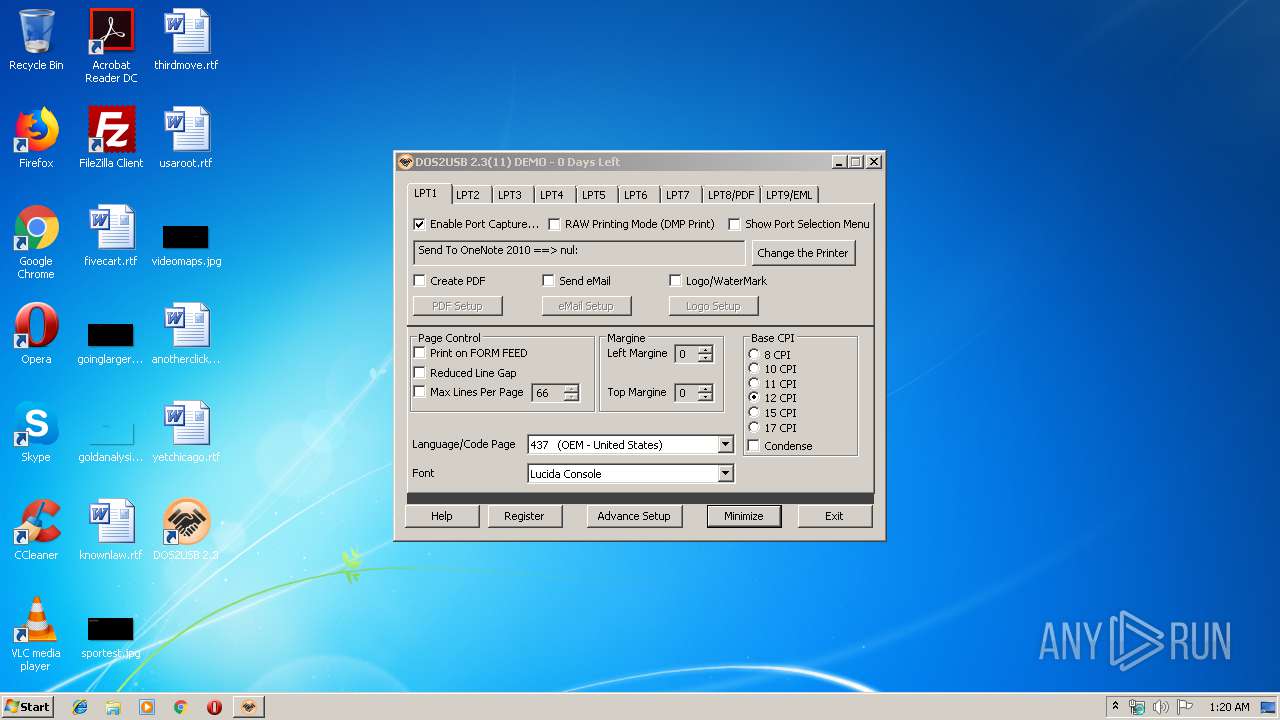Open the Recycle Bin desktop icon
The width and height of the screenshot is (1280, 720).
tap(36, 40)
